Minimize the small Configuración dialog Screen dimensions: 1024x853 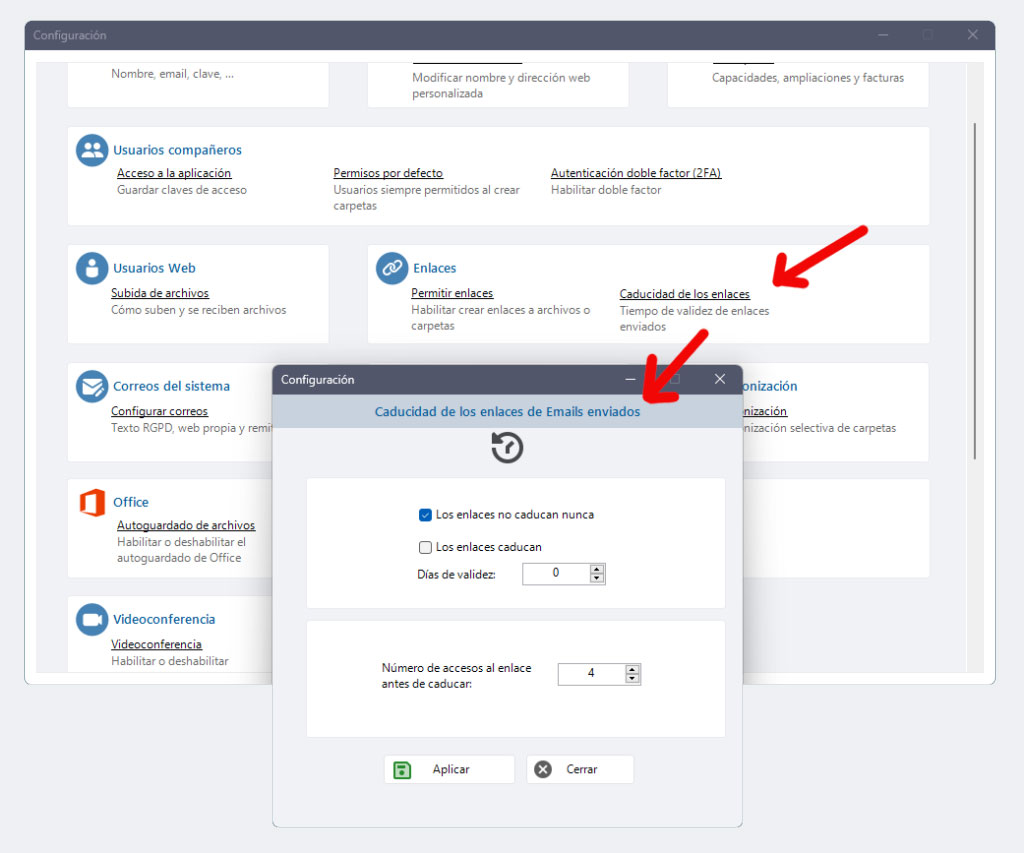630,379
